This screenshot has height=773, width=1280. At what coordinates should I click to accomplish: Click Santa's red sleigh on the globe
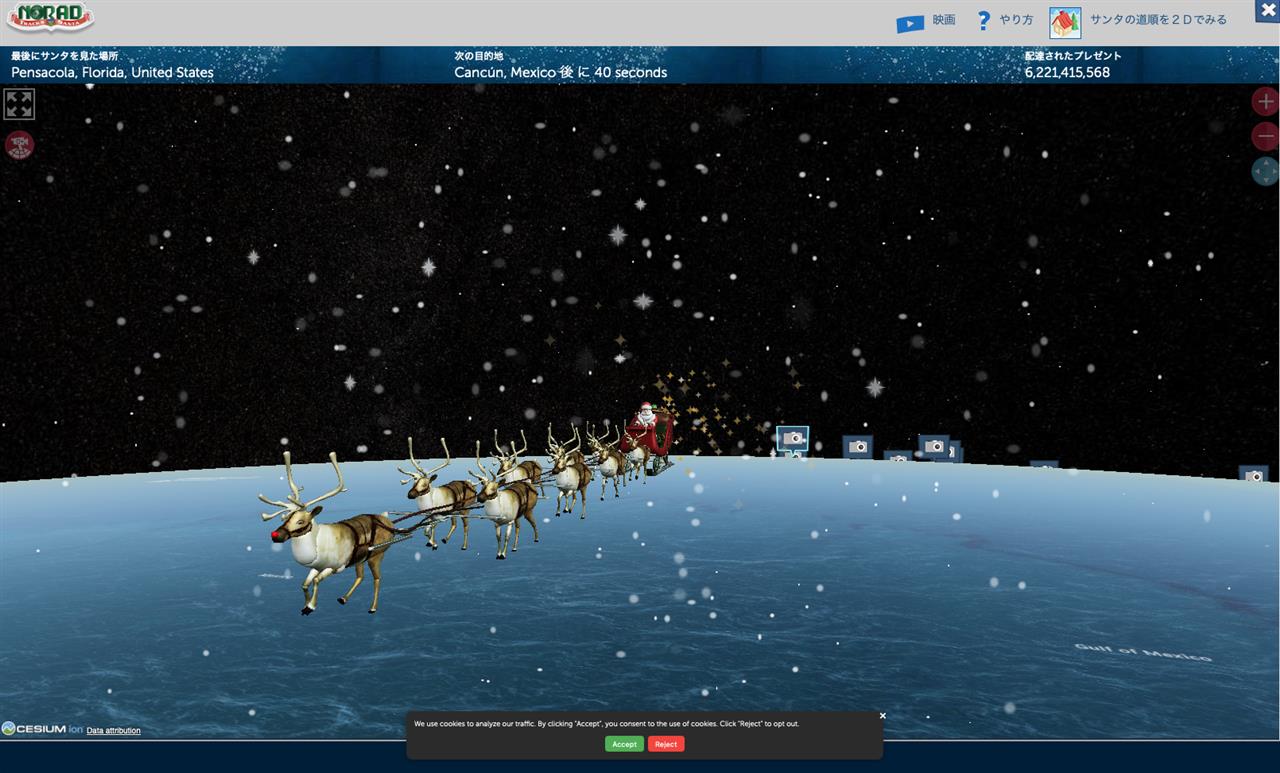tap(652, 438)
